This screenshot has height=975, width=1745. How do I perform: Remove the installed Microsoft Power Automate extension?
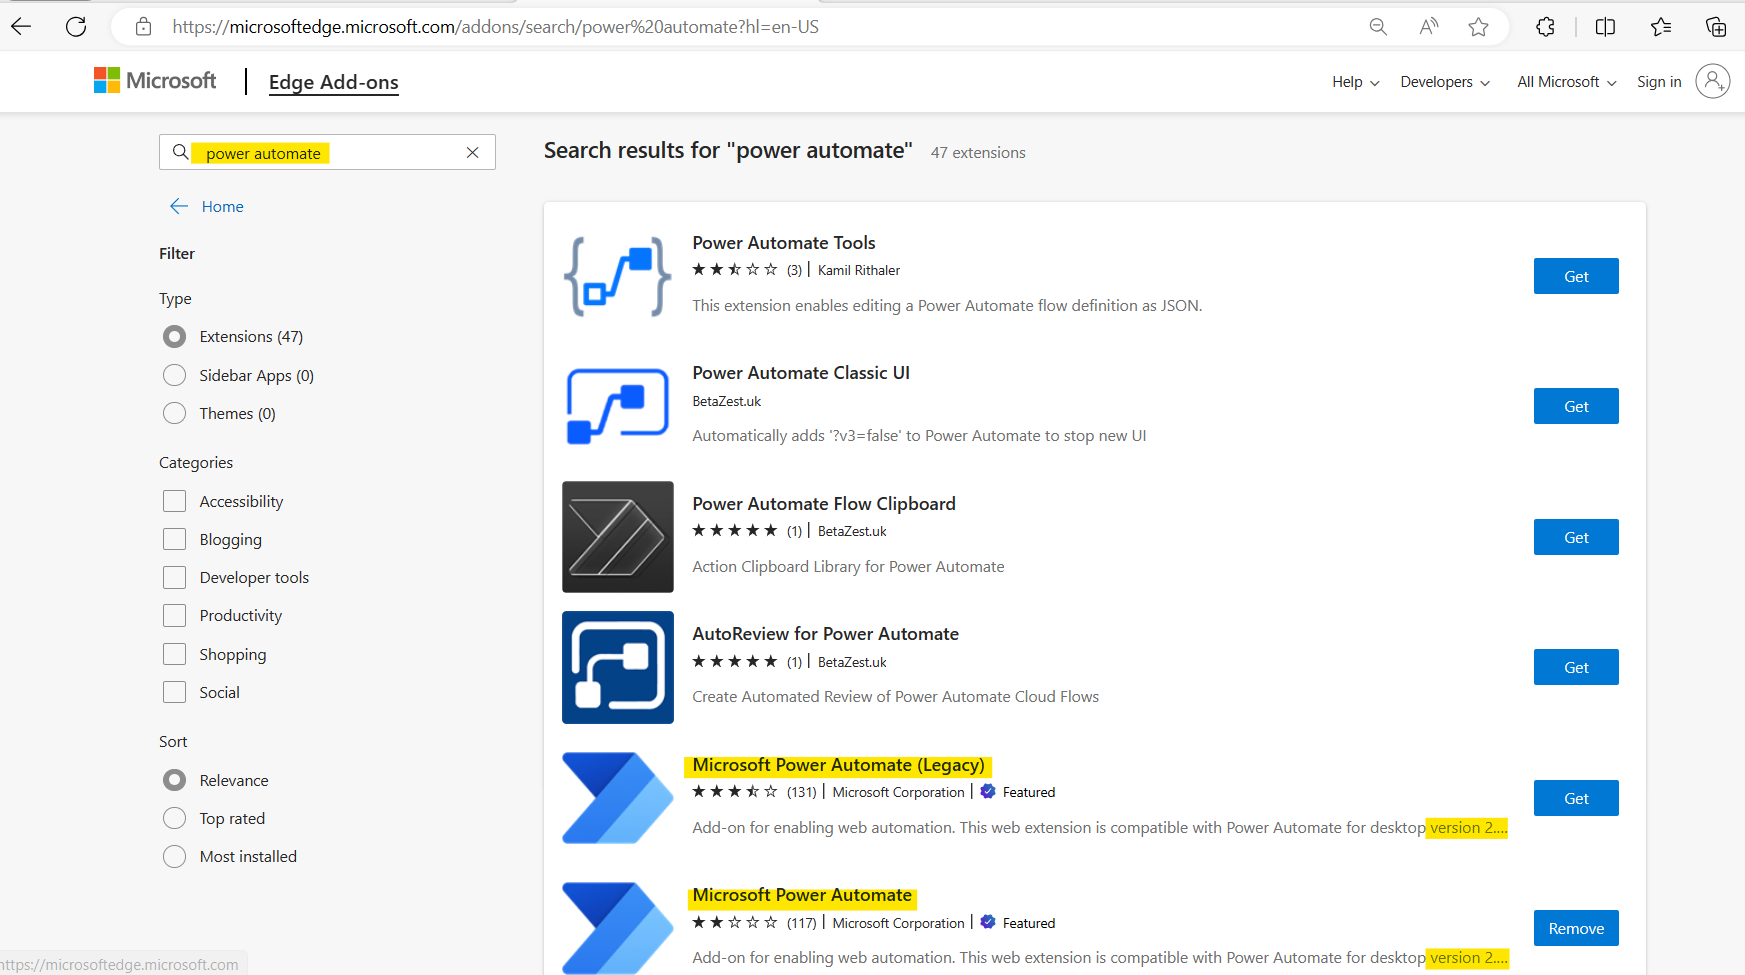point(1575,928)
